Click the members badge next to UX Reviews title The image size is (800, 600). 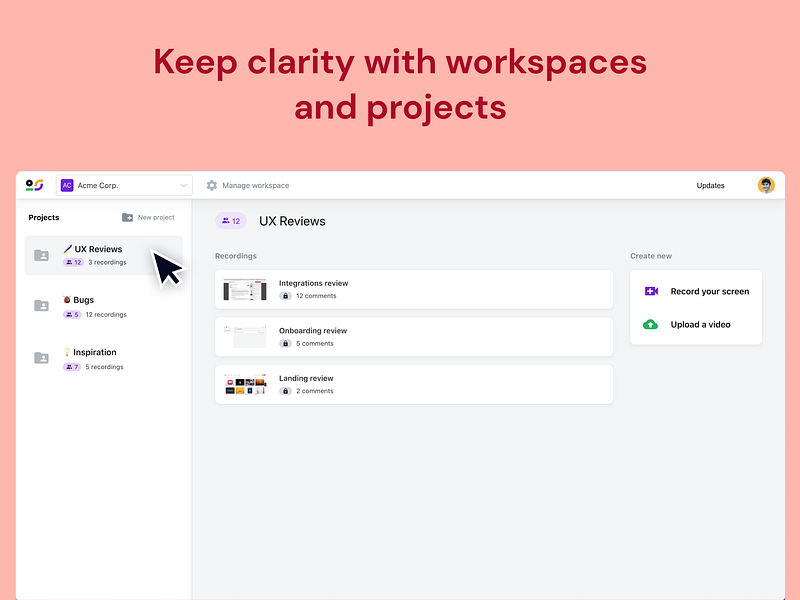click(x=231, y=221)
